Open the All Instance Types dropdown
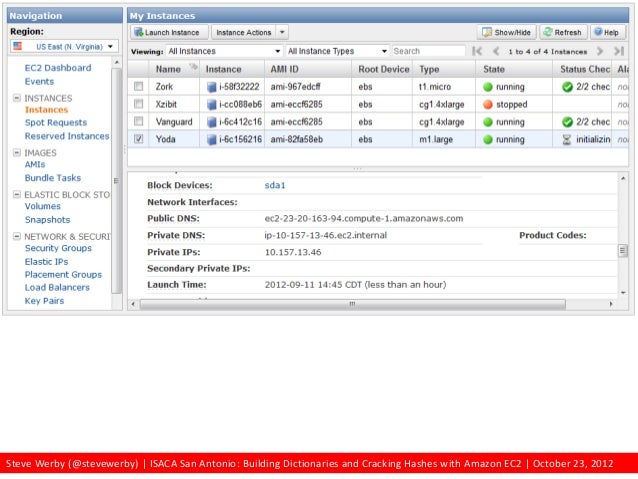Viewport: 638px width, 479px height. click(x=337, y=51)
